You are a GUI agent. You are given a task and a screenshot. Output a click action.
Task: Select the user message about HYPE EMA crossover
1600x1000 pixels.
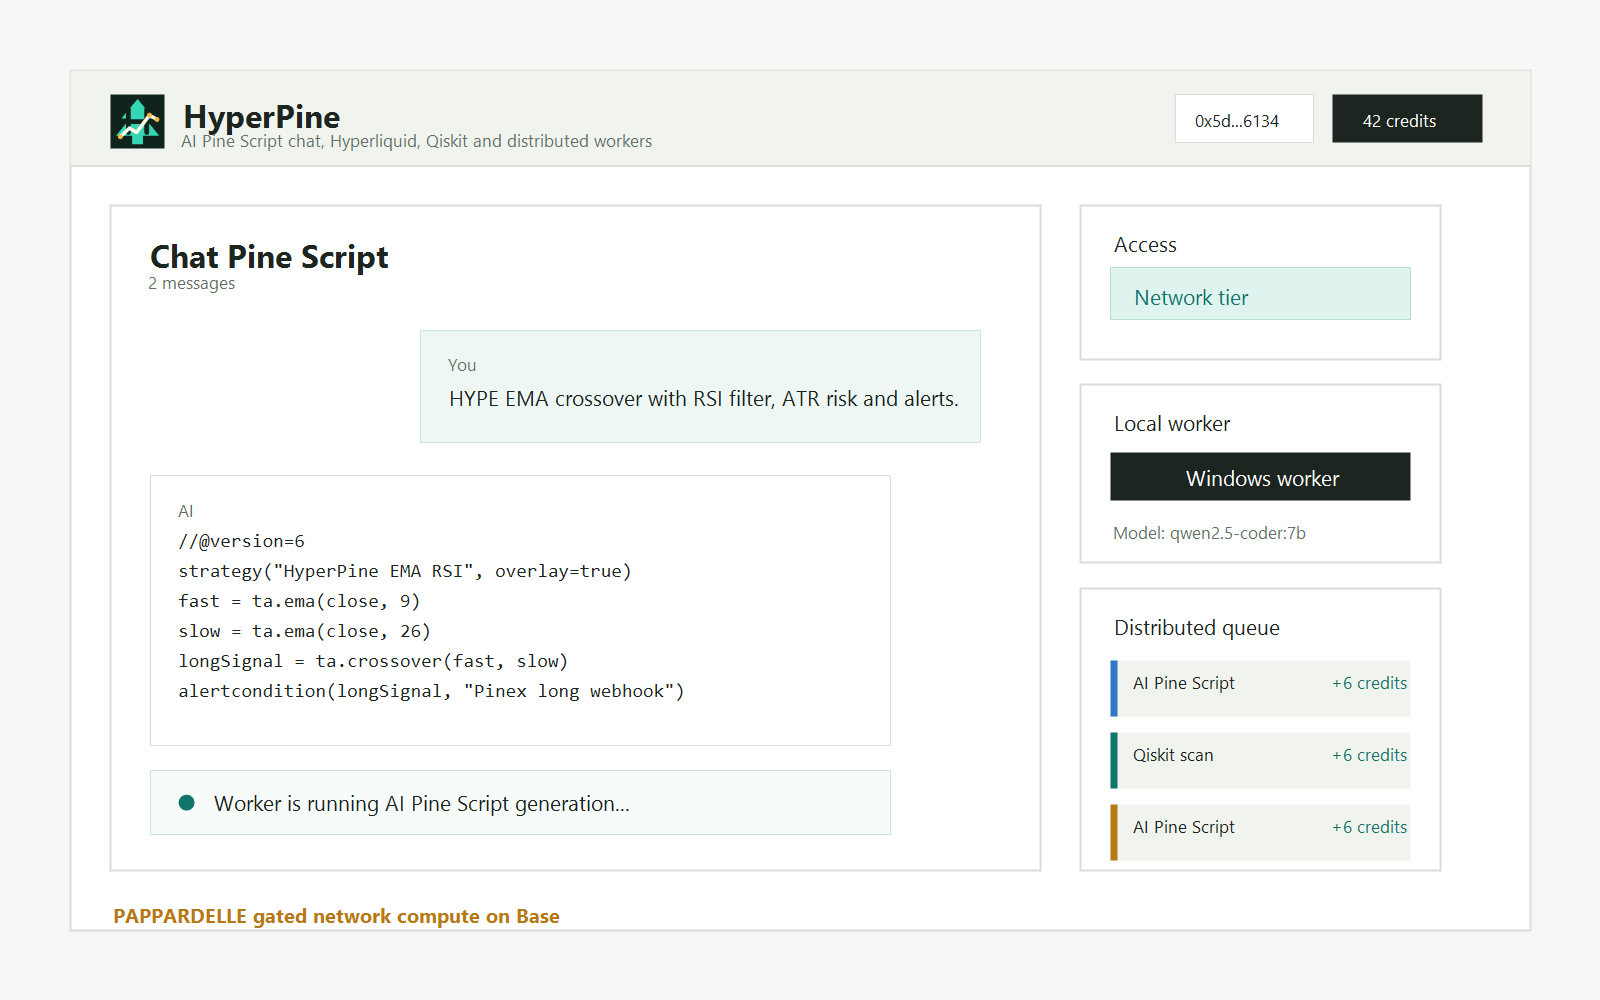coord(700,386)
